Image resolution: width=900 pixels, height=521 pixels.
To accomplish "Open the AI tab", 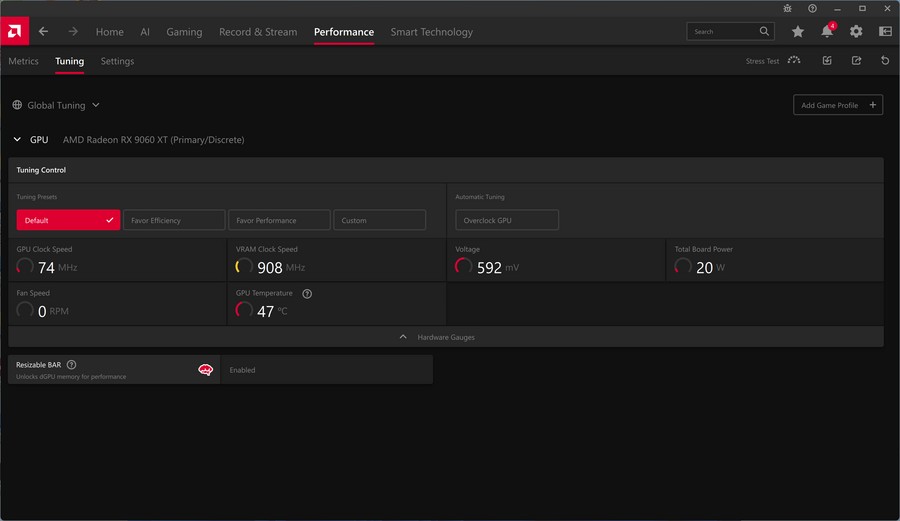I will coord(145,32).
